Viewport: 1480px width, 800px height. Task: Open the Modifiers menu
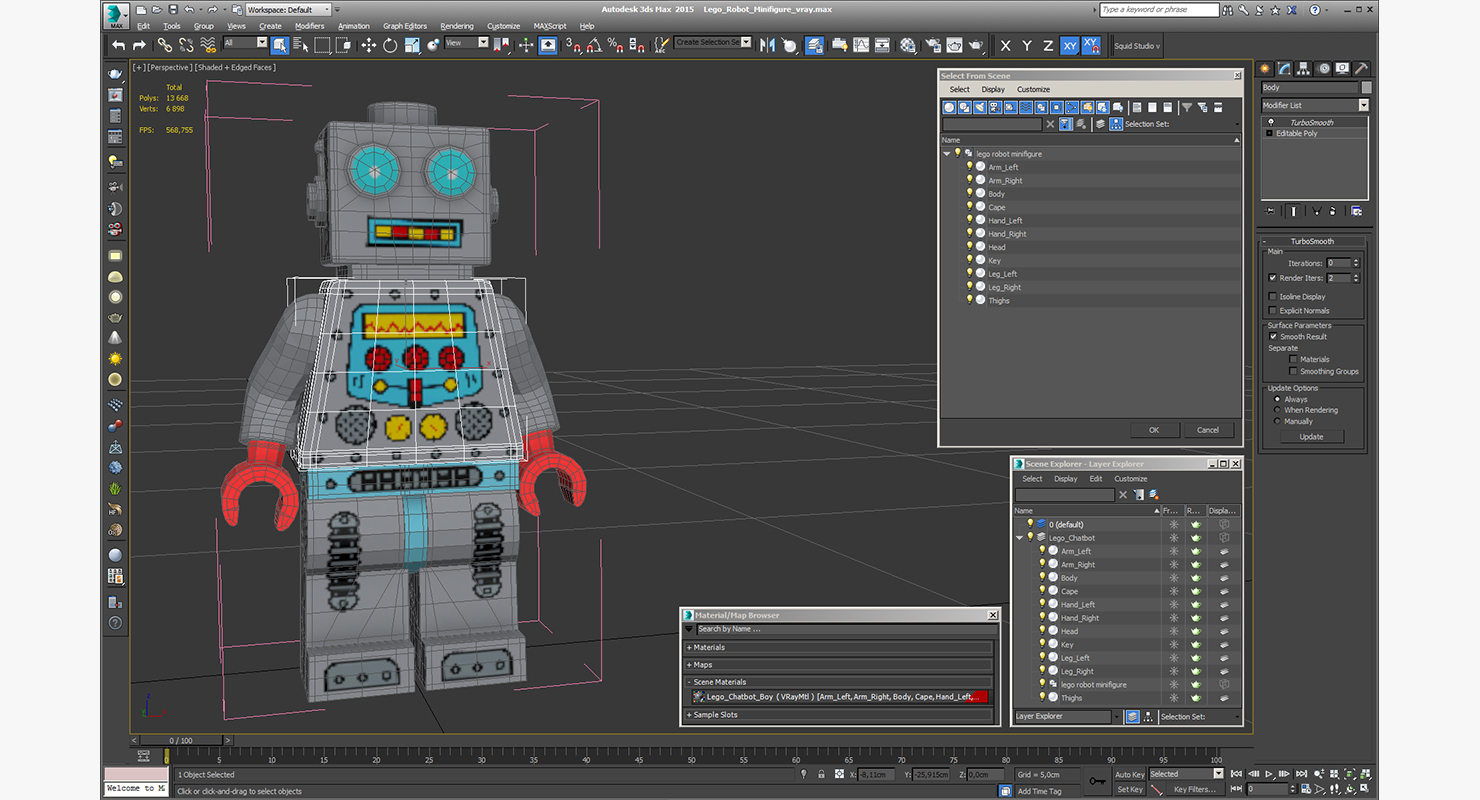click(x=309, y=26)
